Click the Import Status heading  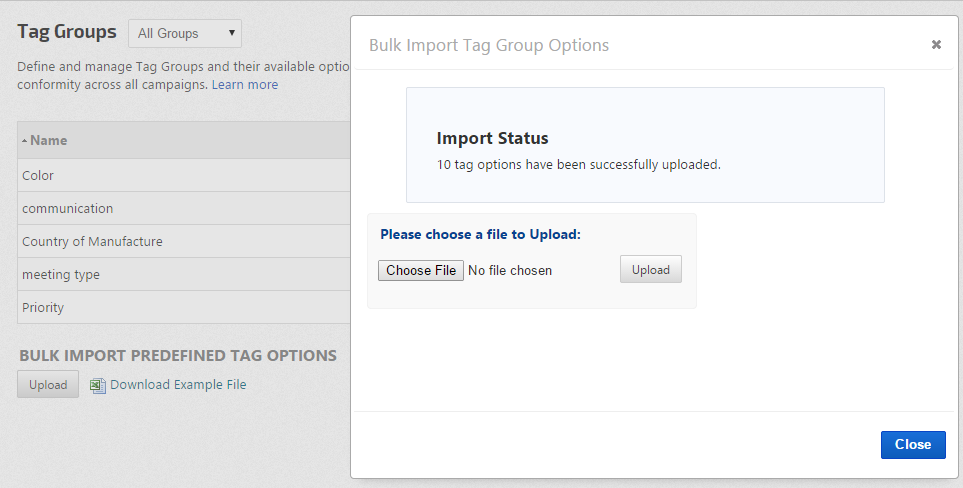click(493, 139)
